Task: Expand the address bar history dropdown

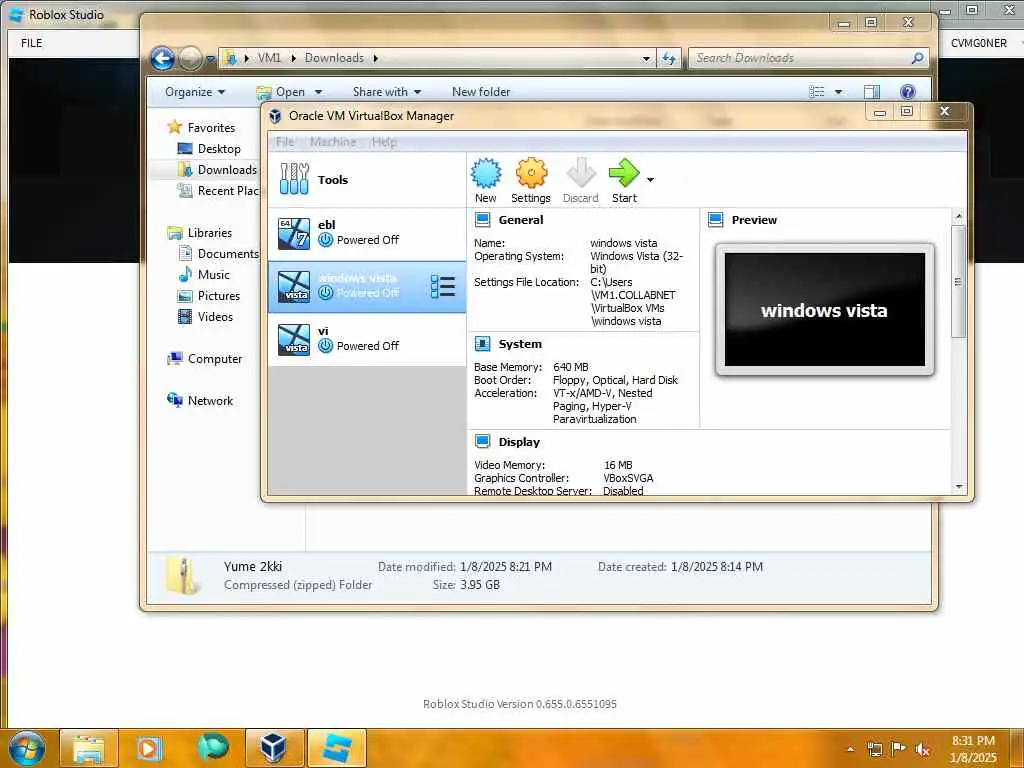Action: (x=647, y=58)
